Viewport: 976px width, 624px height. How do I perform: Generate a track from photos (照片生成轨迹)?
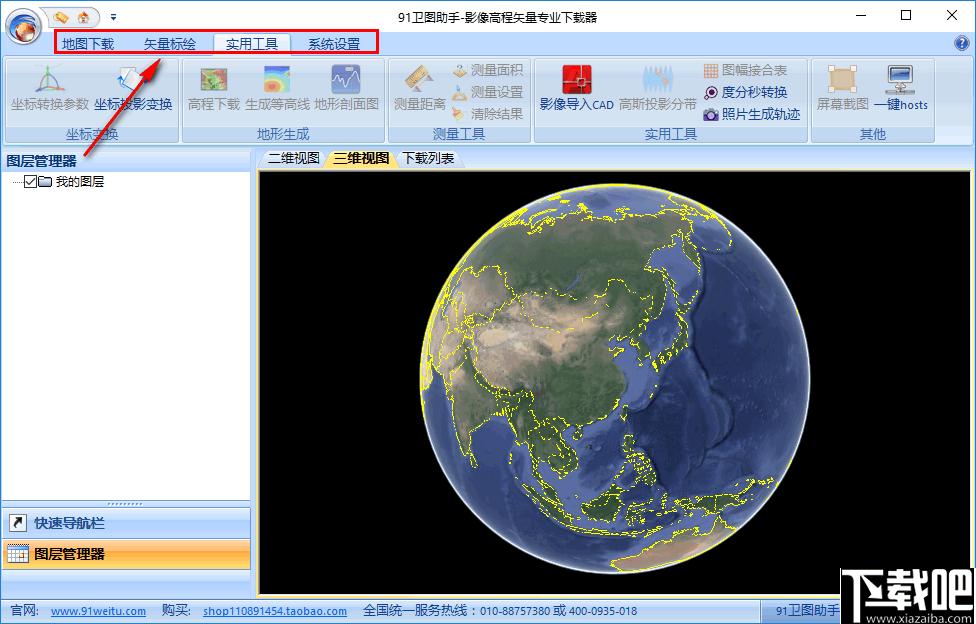click(x=751, y=114)
